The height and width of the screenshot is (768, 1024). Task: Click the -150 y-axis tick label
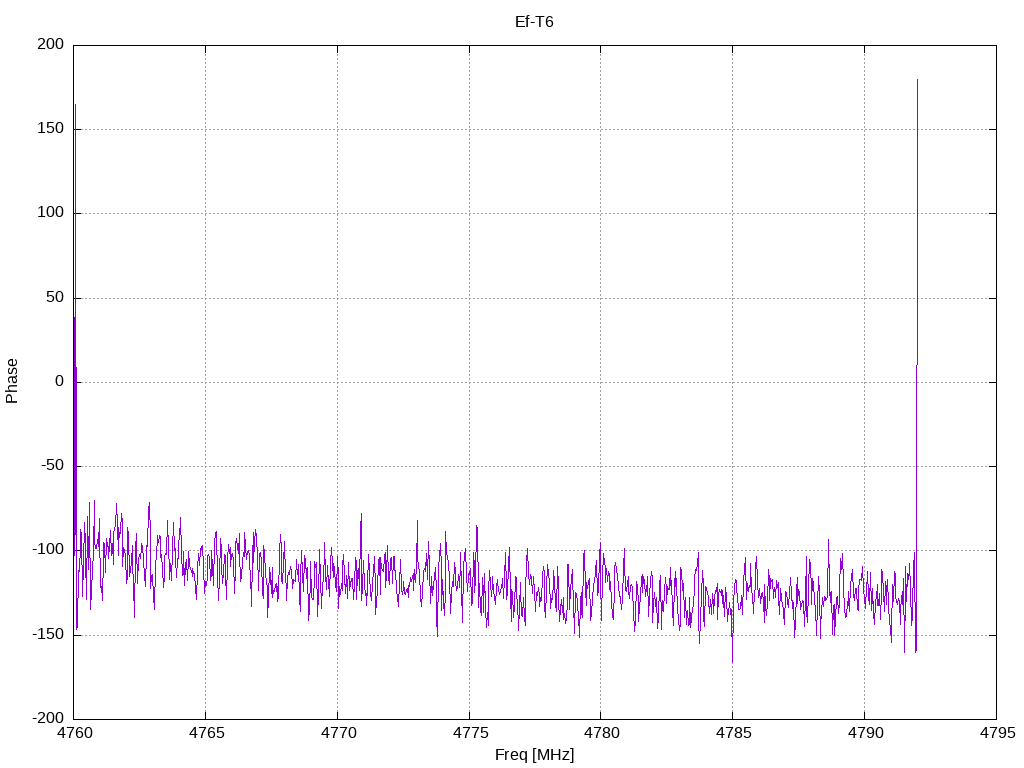pyautogui.click(x=48, y=635)
